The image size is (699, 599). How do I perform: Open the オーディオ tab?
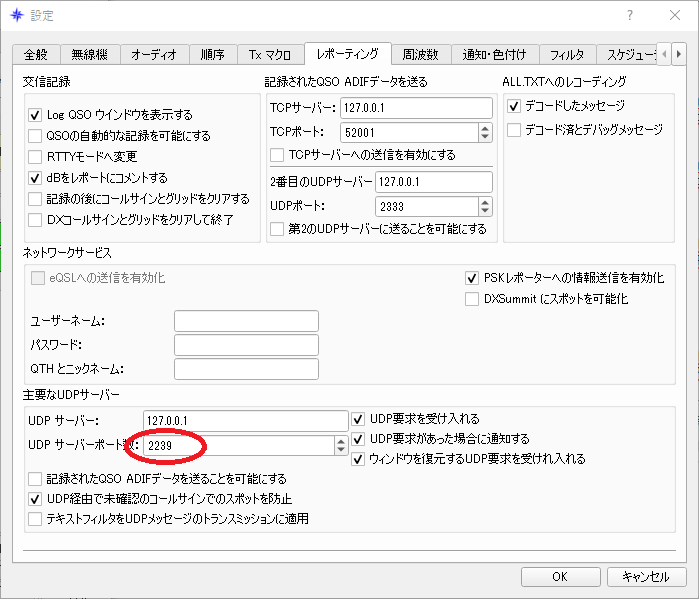(154, 55)
